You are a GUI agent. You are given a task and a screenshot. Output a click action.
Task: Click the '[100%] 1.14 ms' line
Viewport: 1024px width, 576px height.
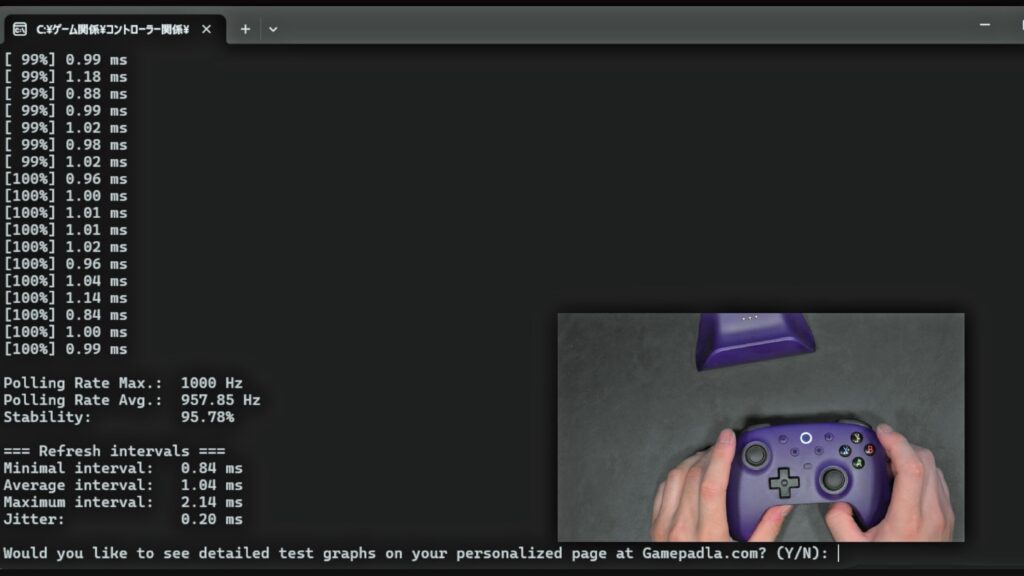point(65,298)
